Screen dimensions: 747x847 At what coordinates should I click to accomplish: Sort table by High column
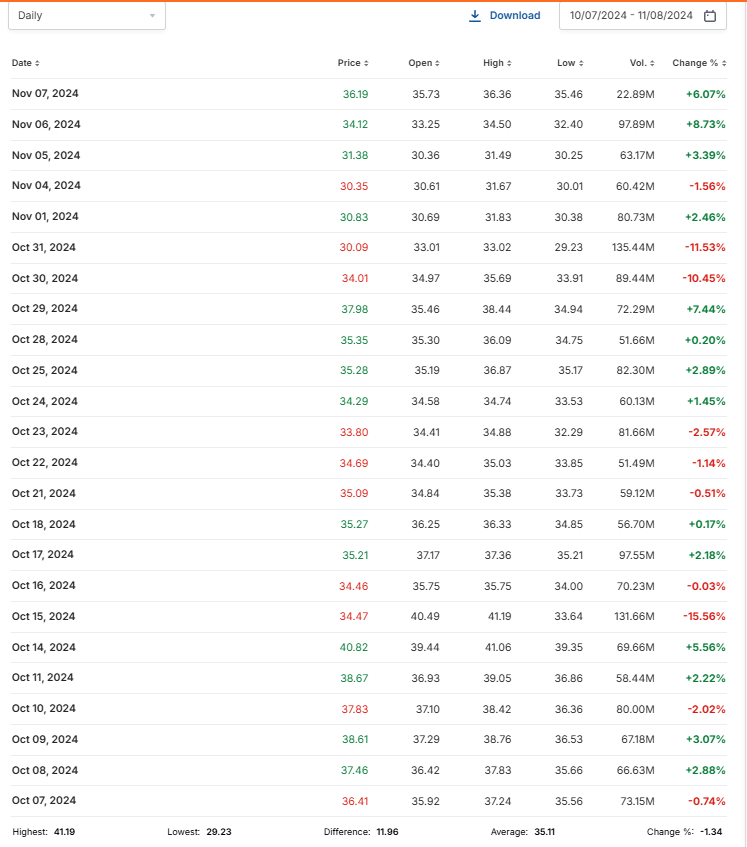(x=497, y=63)
